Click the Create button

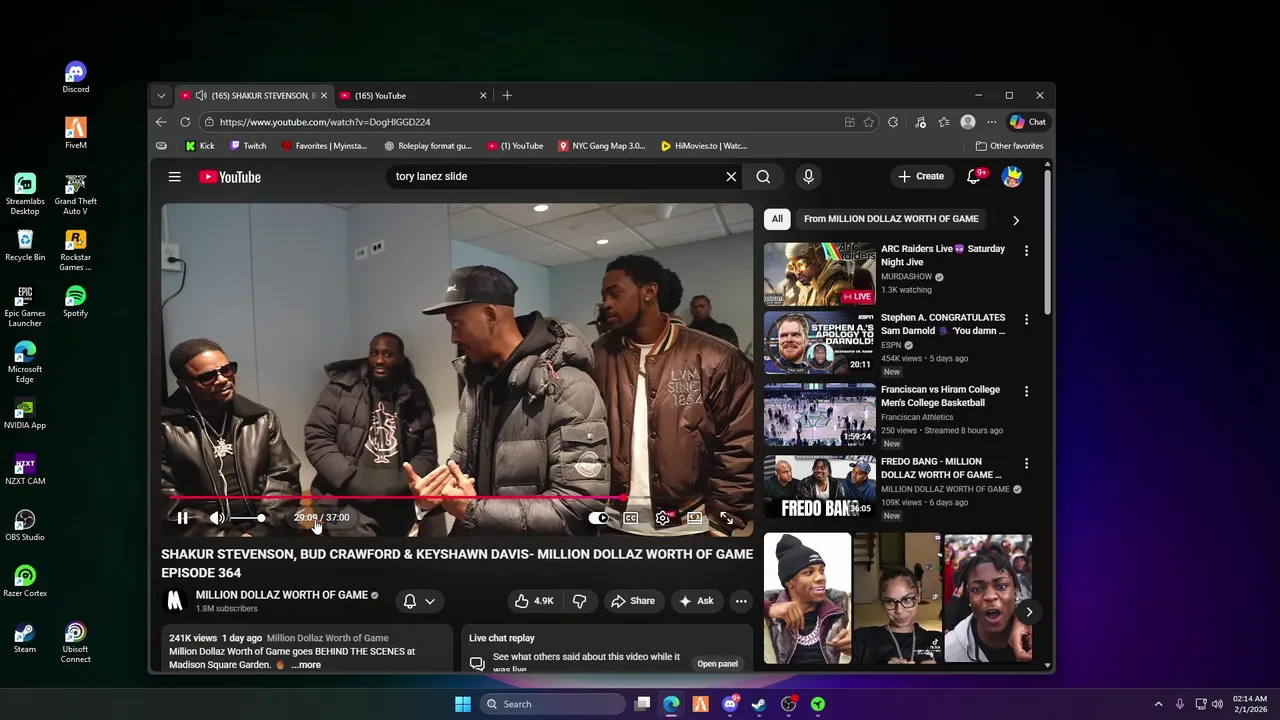click(921, 177)
